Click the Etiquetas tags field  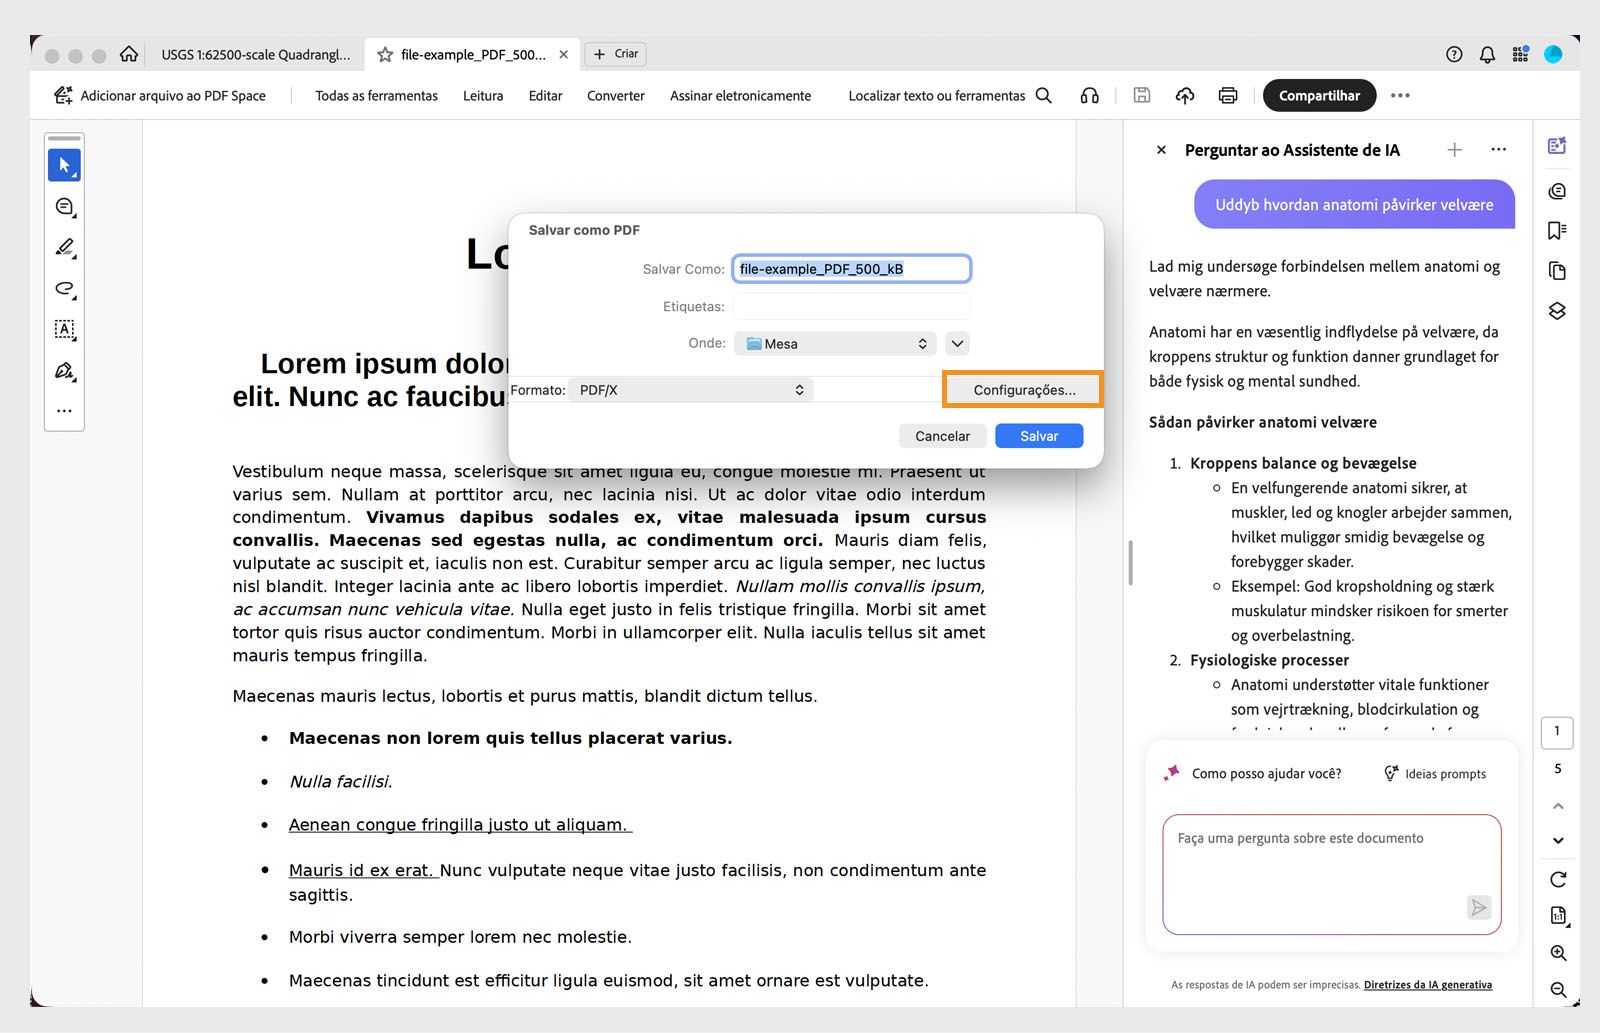851,306
